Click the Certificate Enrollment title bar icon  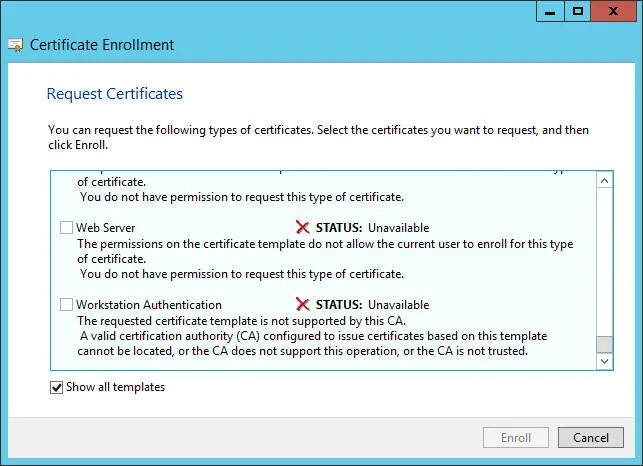pyautogui.click(x=16, y=45)
